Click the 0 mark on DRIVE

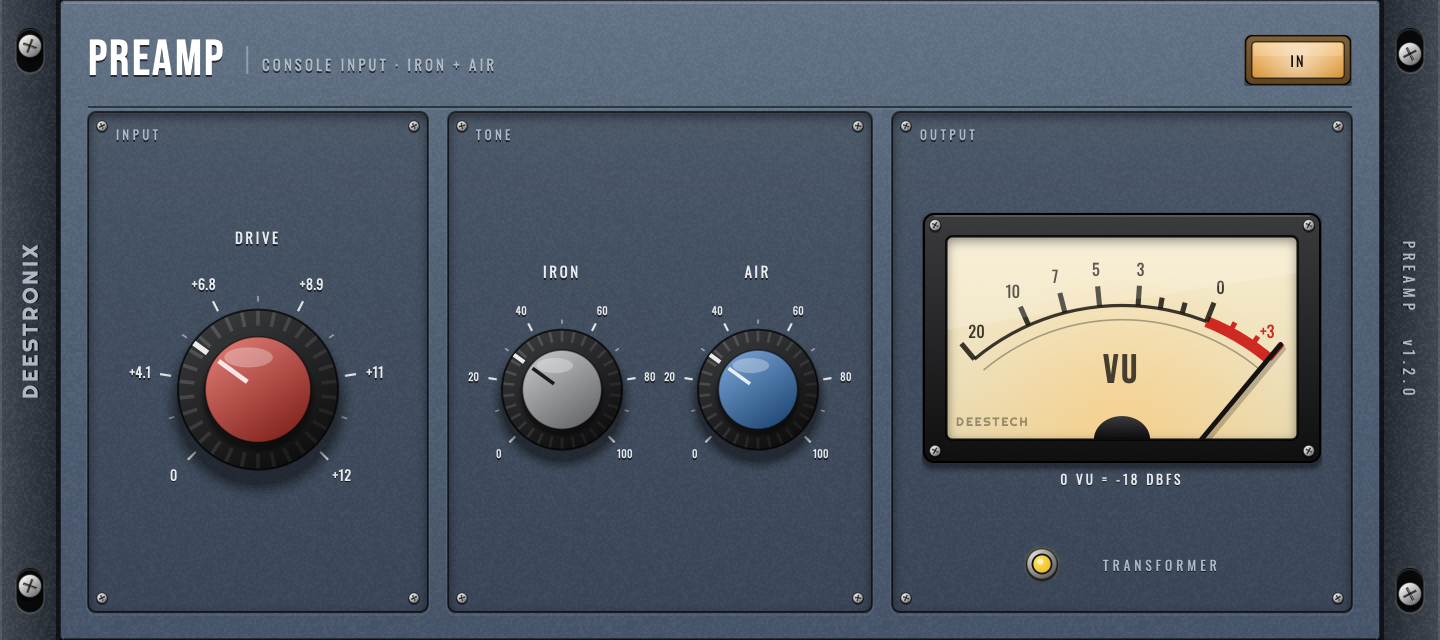[x=173, y=476]
